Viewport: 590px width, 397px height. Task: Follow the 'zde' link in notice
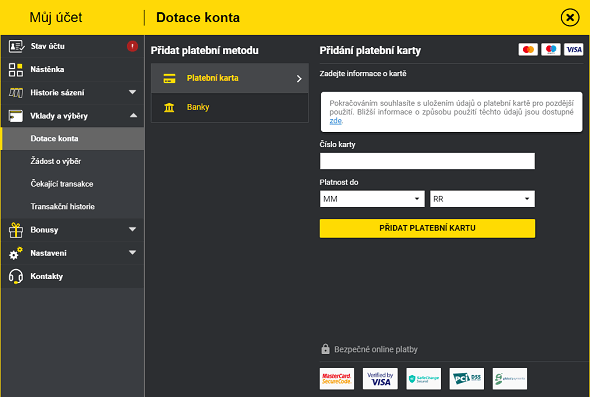tap(336, 121)
